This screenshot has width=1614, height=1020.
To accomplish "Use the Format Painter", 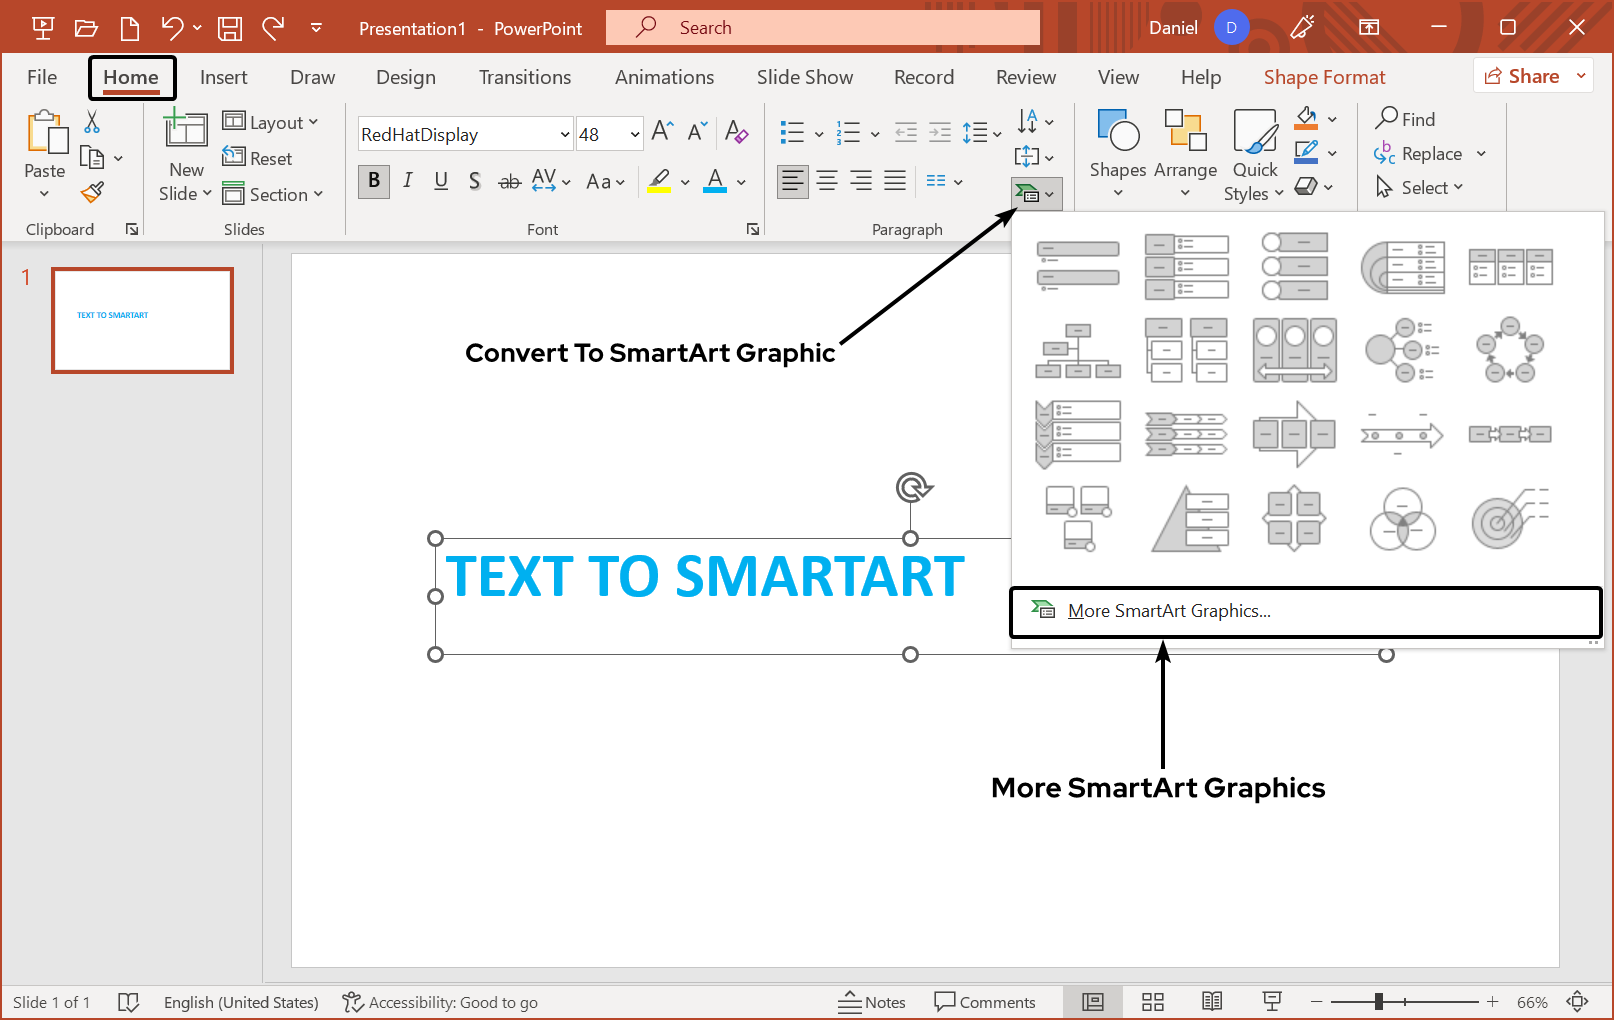I will 92,191.
